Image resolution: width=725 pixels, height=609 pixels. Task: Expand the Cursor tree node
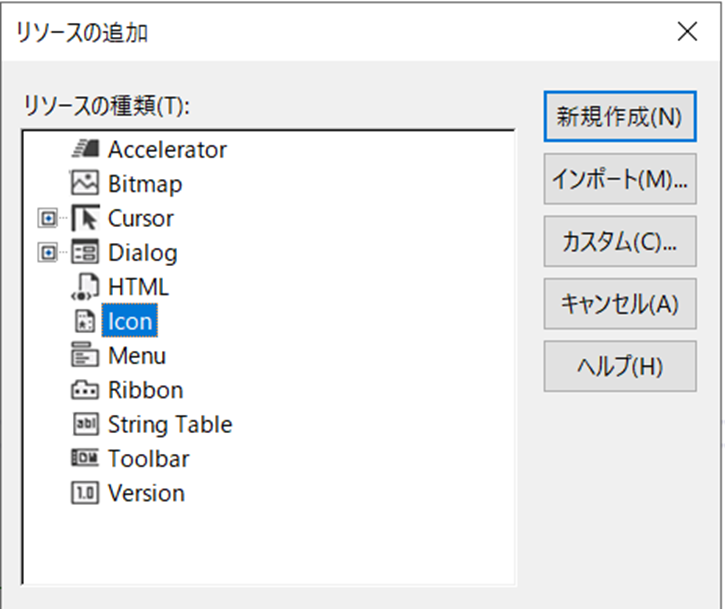tap(46, 218)
